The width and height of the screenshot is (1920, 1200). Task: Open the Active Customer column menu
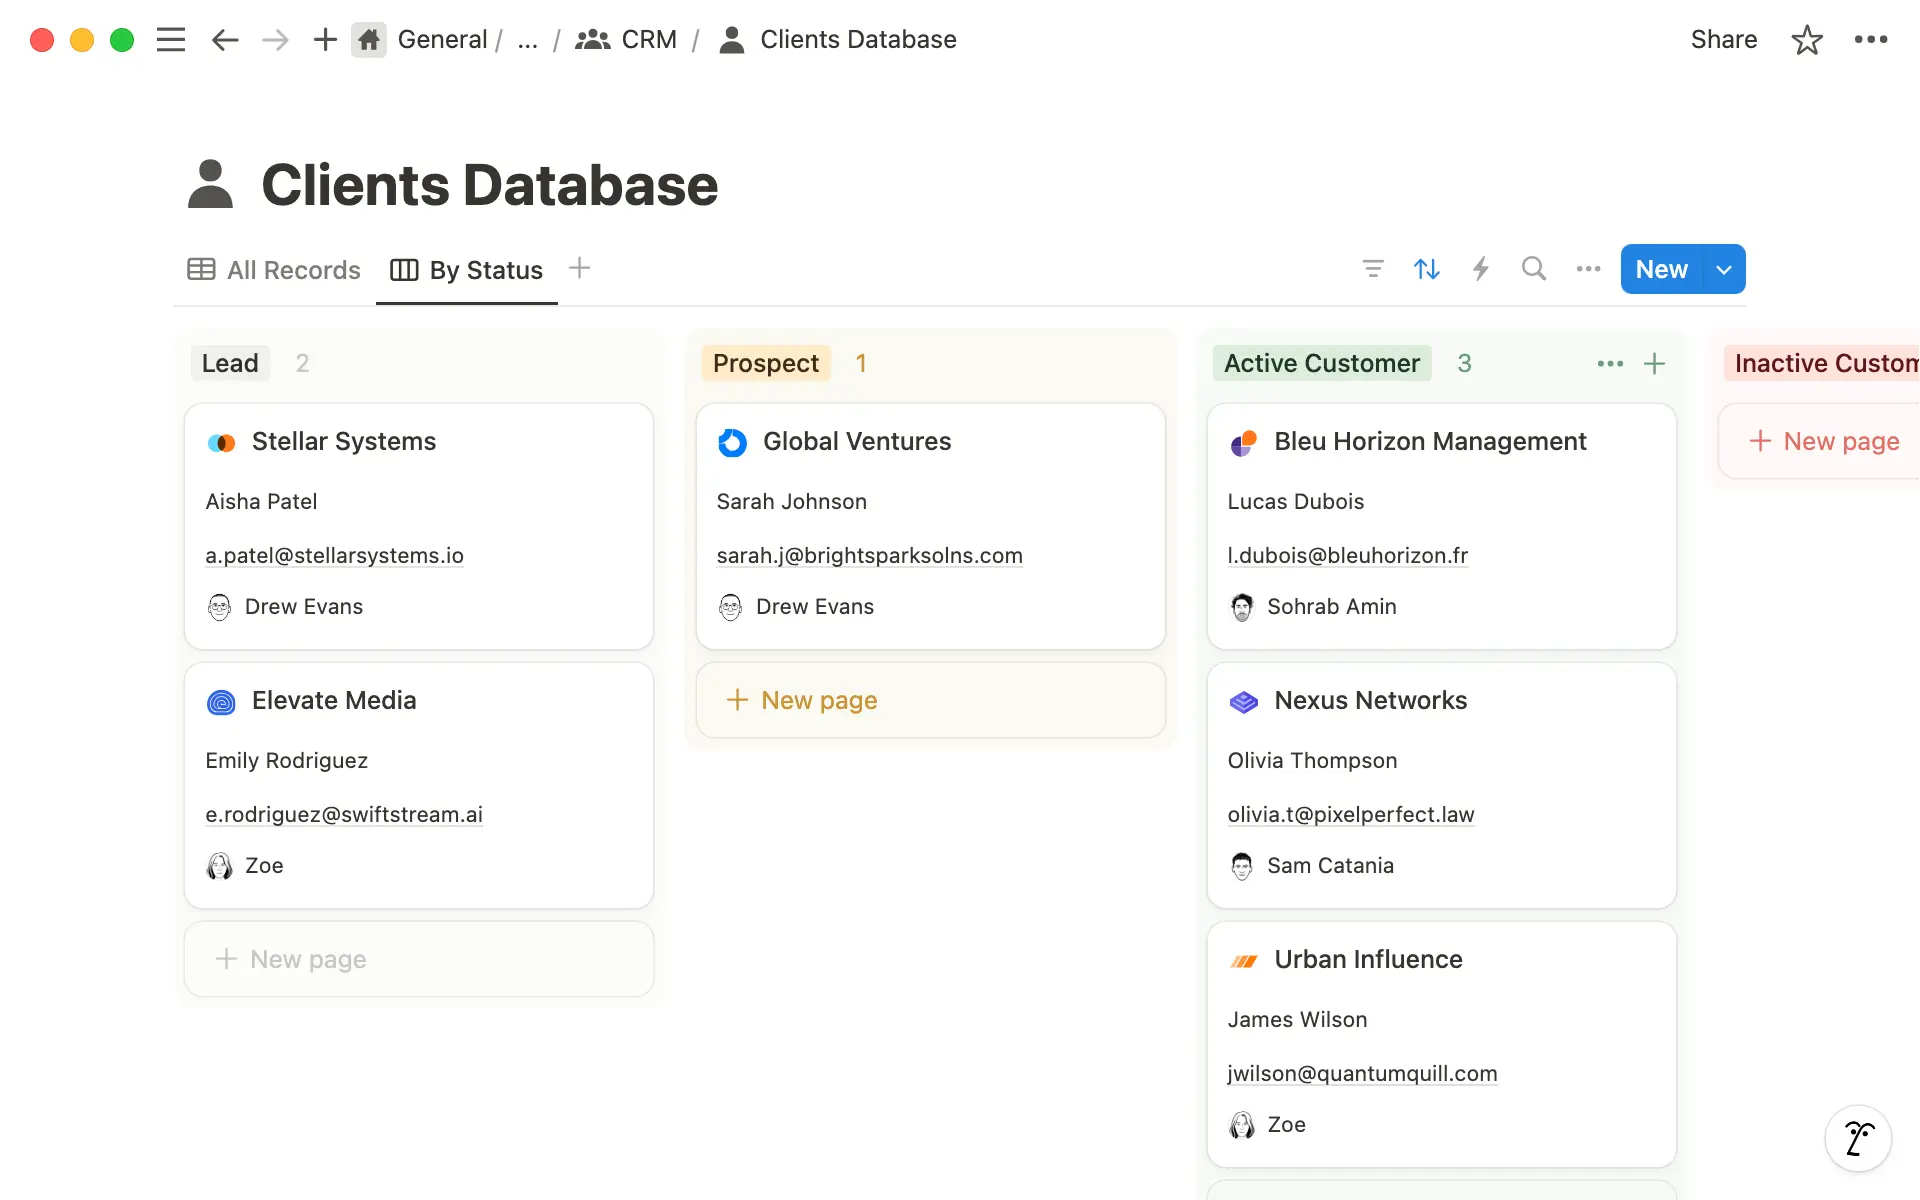pyautogui.click(x=1609, y=363)
